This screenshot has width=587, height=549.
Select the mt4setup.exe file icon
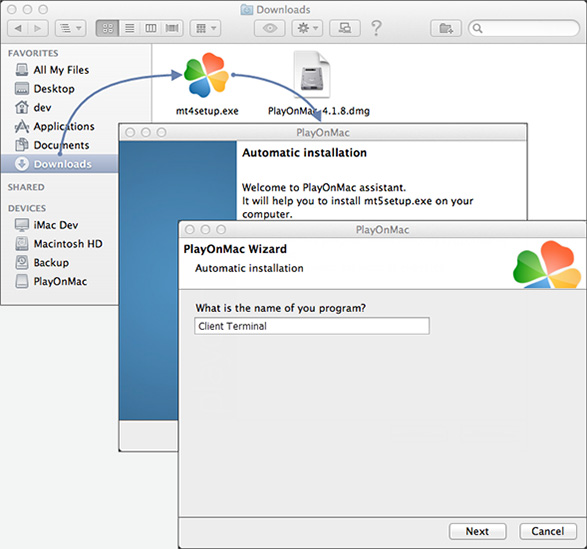click(206, 75)
